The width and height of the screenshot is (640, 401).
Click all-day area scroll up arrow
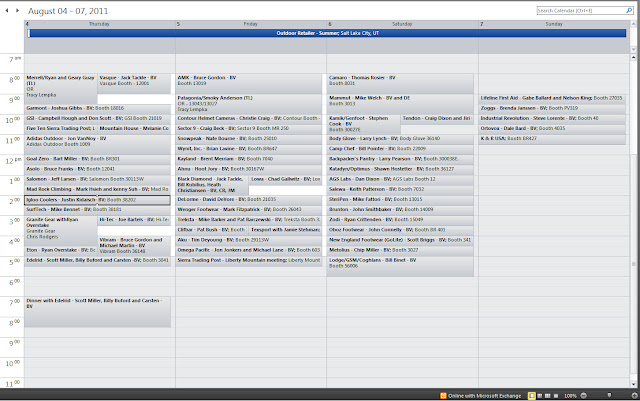click(x=633, y=25)
